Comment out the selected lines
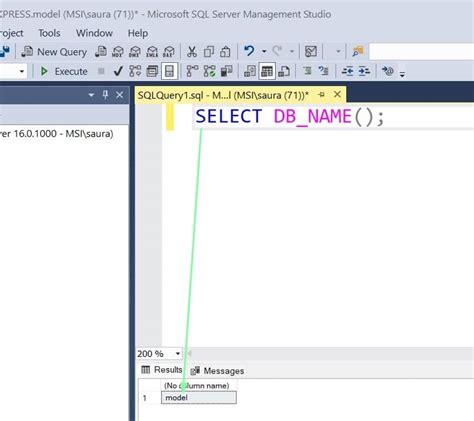Image resolution: width=474 pixels, height=421 pixels. pos(307,71)
